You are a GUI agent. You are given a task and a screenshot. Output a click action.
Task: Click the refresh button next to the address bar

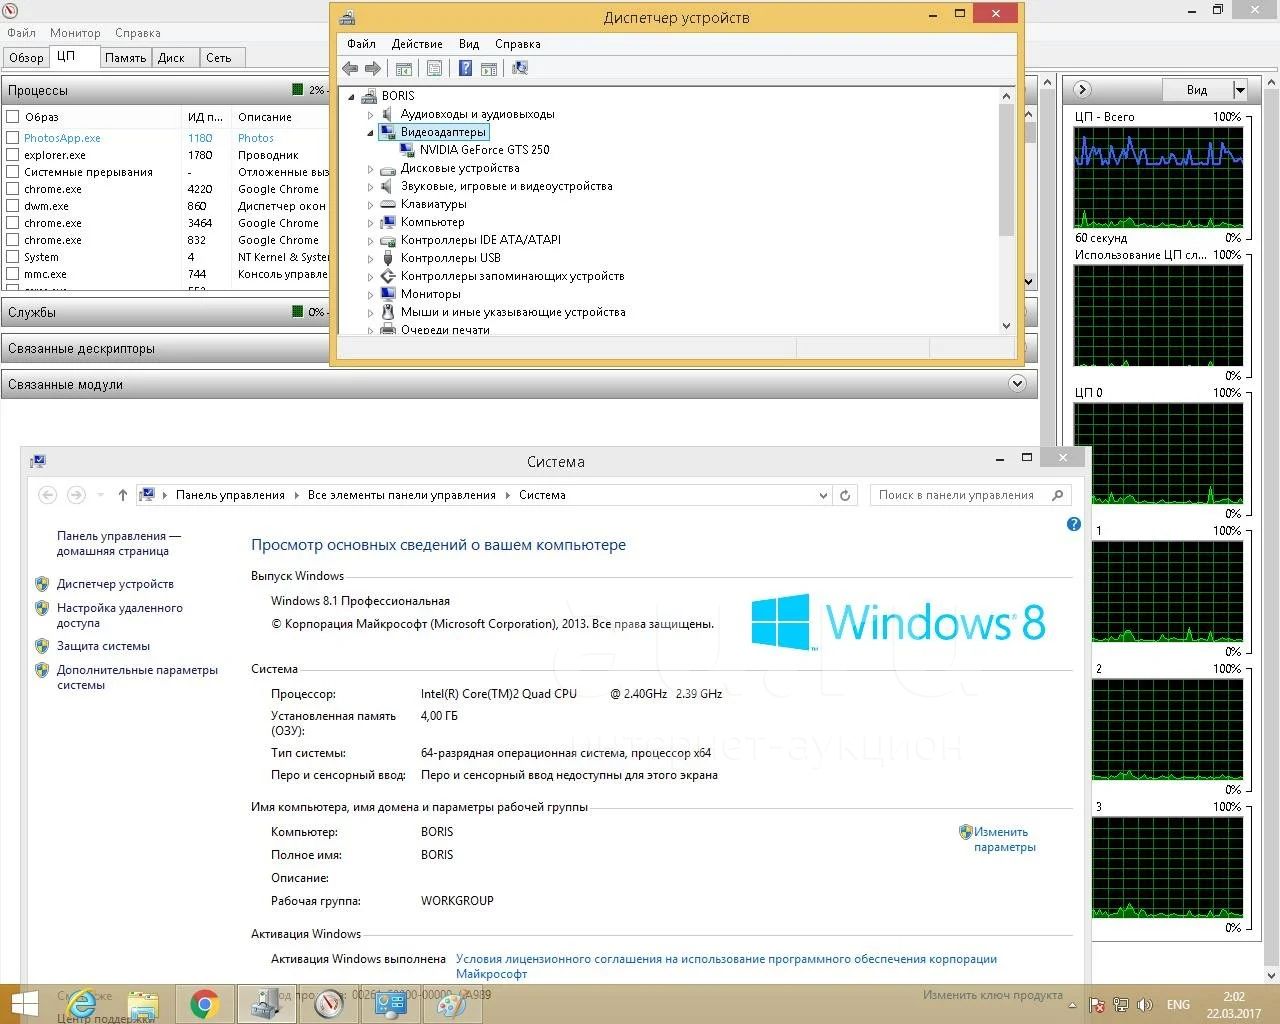[845, 495]
